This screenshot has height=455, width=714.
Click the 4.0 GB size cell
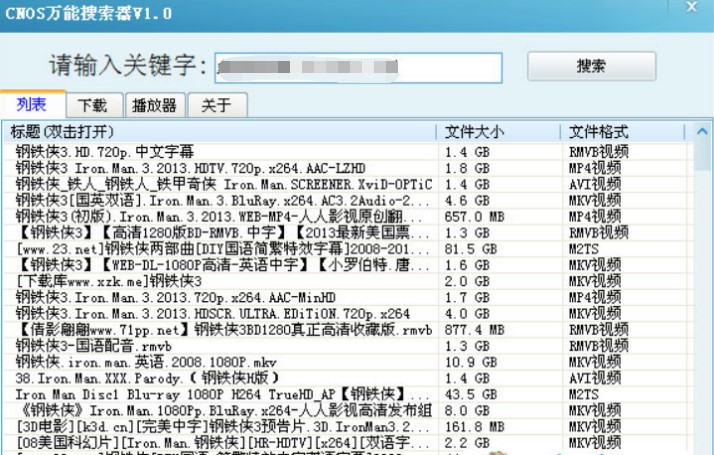click(467, 314)
